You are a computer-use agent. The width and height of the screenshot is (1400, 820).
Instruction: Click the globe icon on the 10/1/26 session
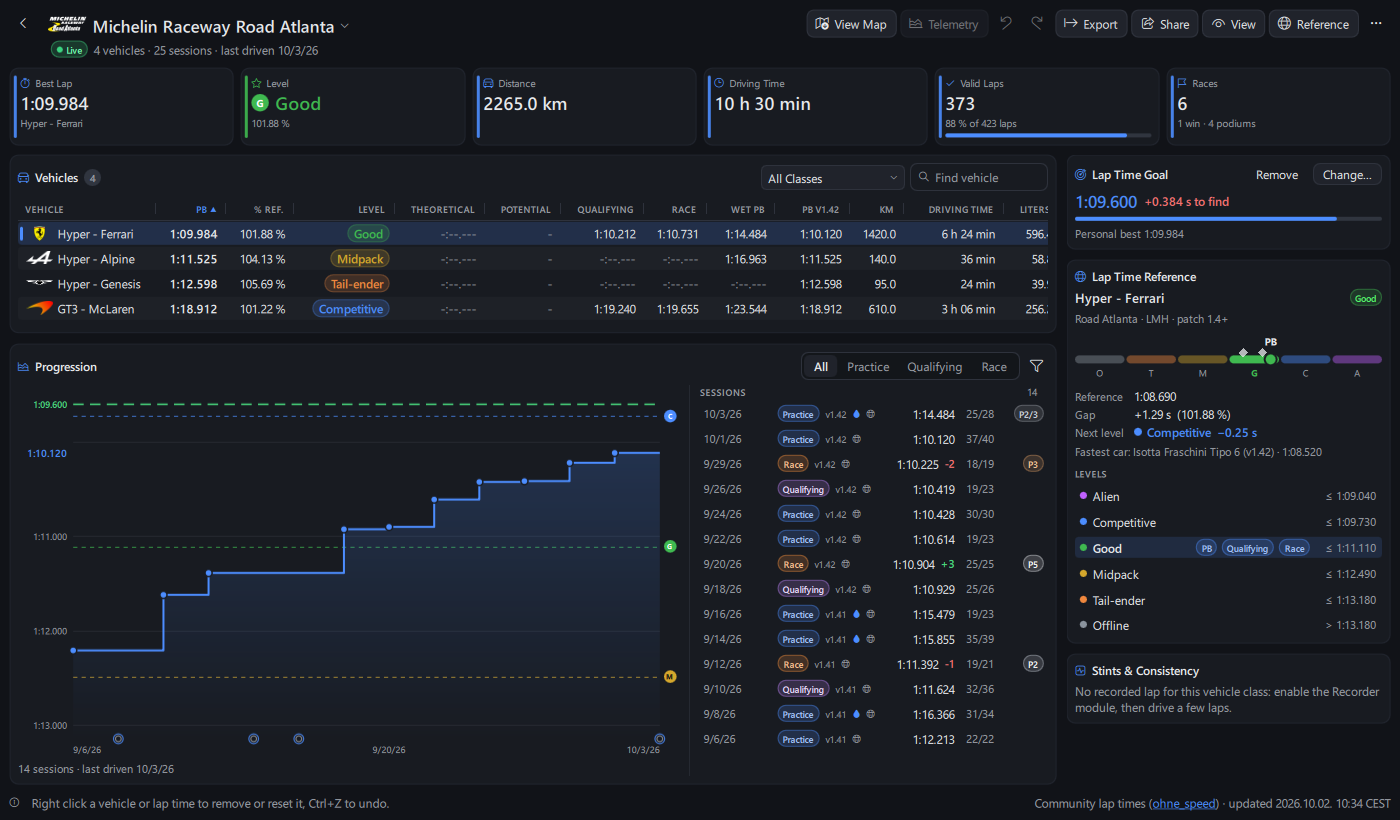click(x=857, y=439)
